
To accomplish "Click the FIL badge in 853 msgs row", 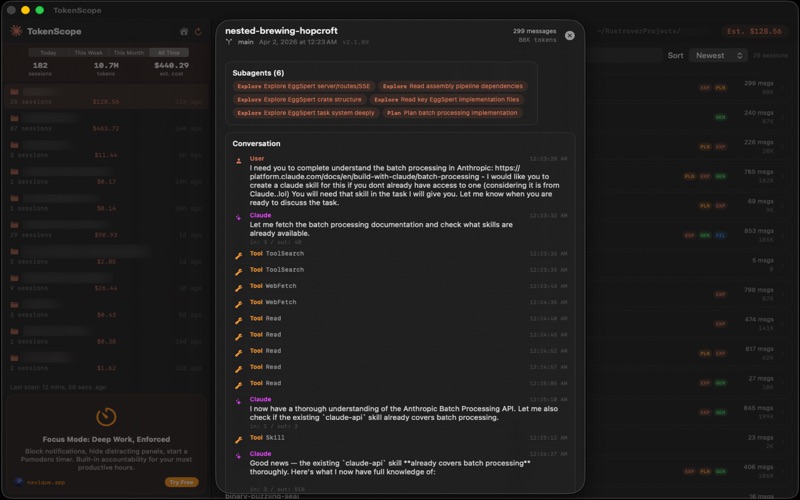I will tap(720, 235).
